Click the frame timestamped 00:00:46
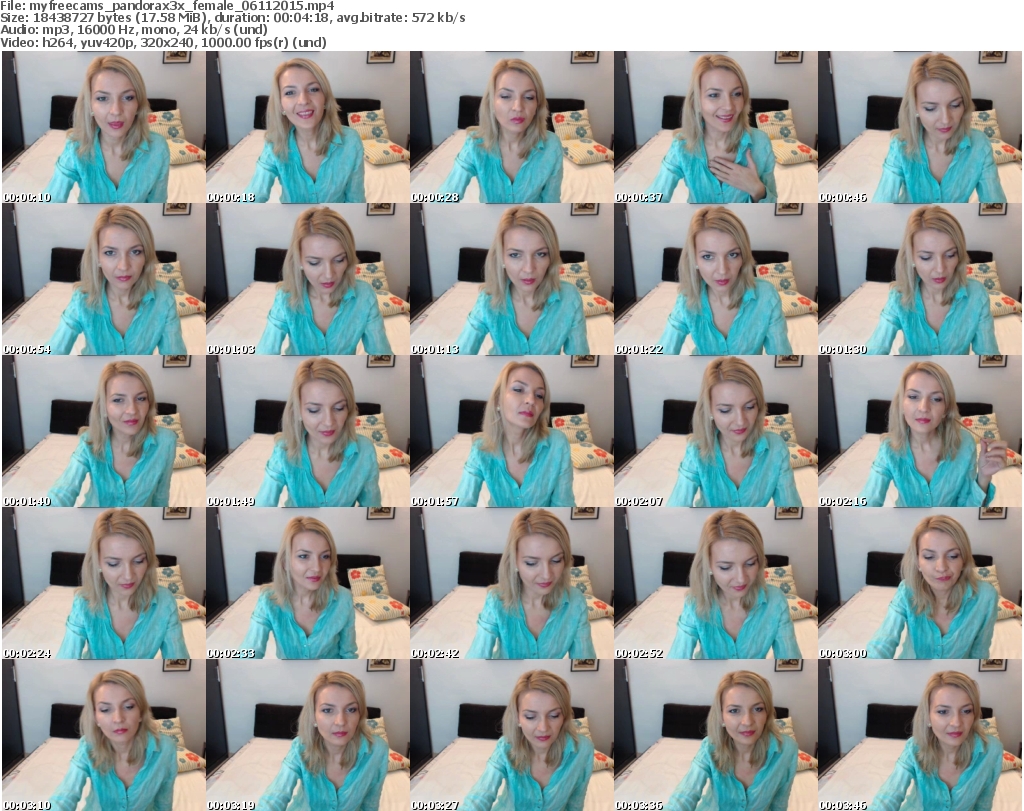1024x811 pixels. [x=919, y=128]
